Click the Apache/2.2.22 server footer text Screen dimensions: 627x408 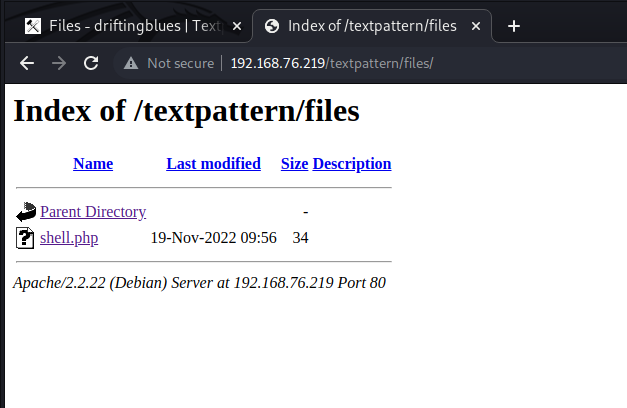199,283
